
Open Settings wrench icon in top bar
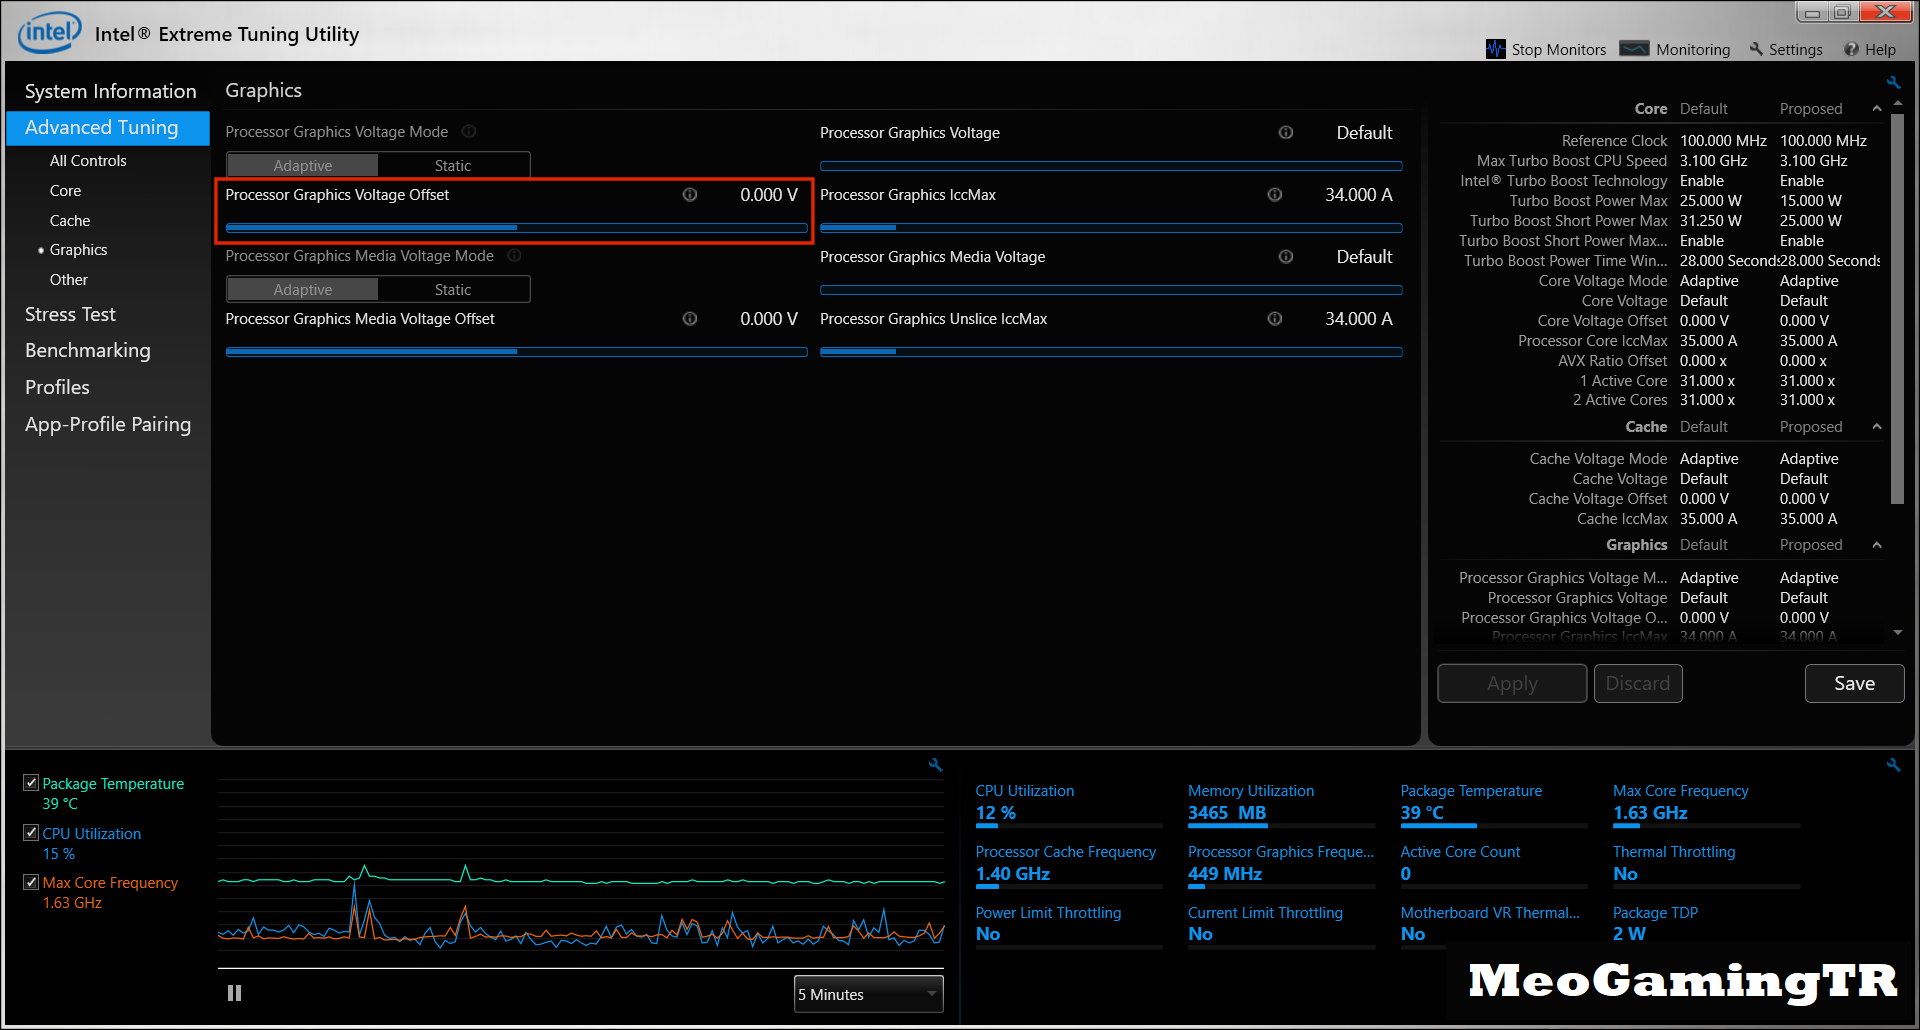pos(1756,49)
